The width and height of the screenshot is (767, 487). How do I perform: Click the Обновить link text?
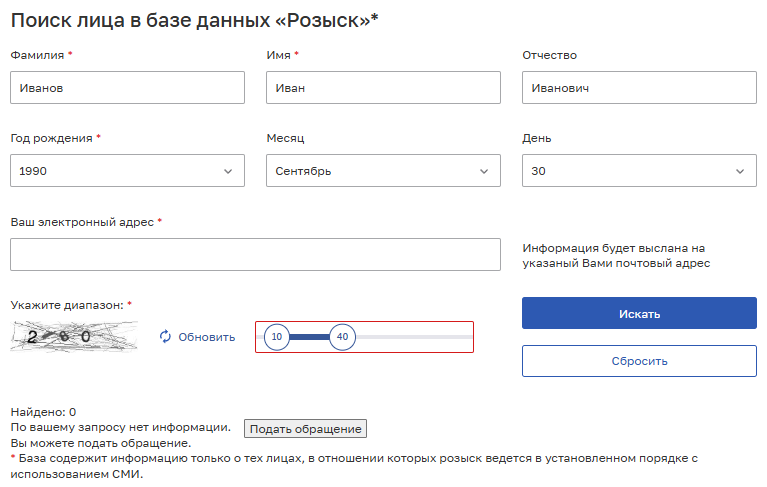click(207, 337)
